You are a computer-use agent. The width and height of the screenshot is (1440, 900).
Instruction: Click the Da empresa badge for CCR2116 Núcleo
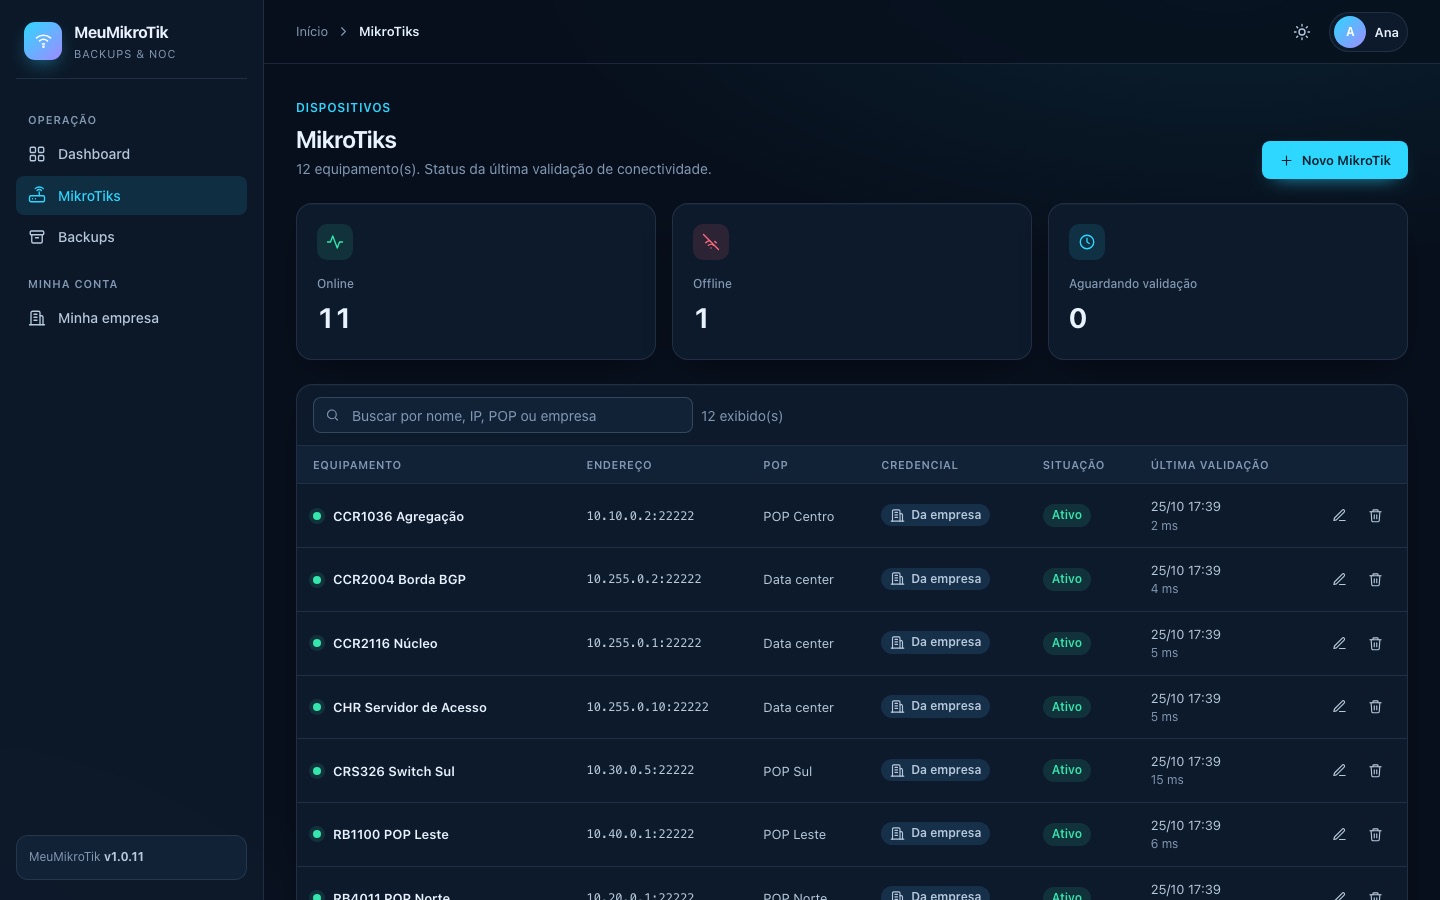[x=935, y=642]
